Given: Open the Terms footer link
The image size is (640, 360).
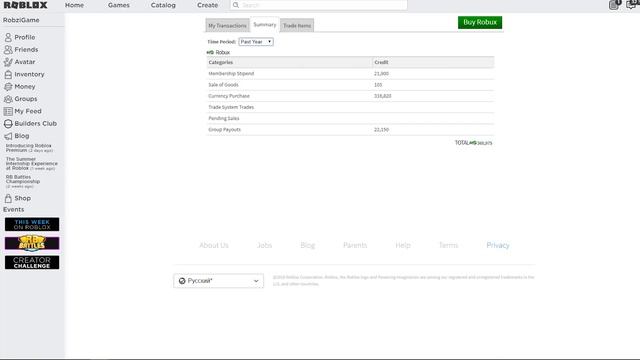Looking at the screenshot, I should tap(448, 245).
